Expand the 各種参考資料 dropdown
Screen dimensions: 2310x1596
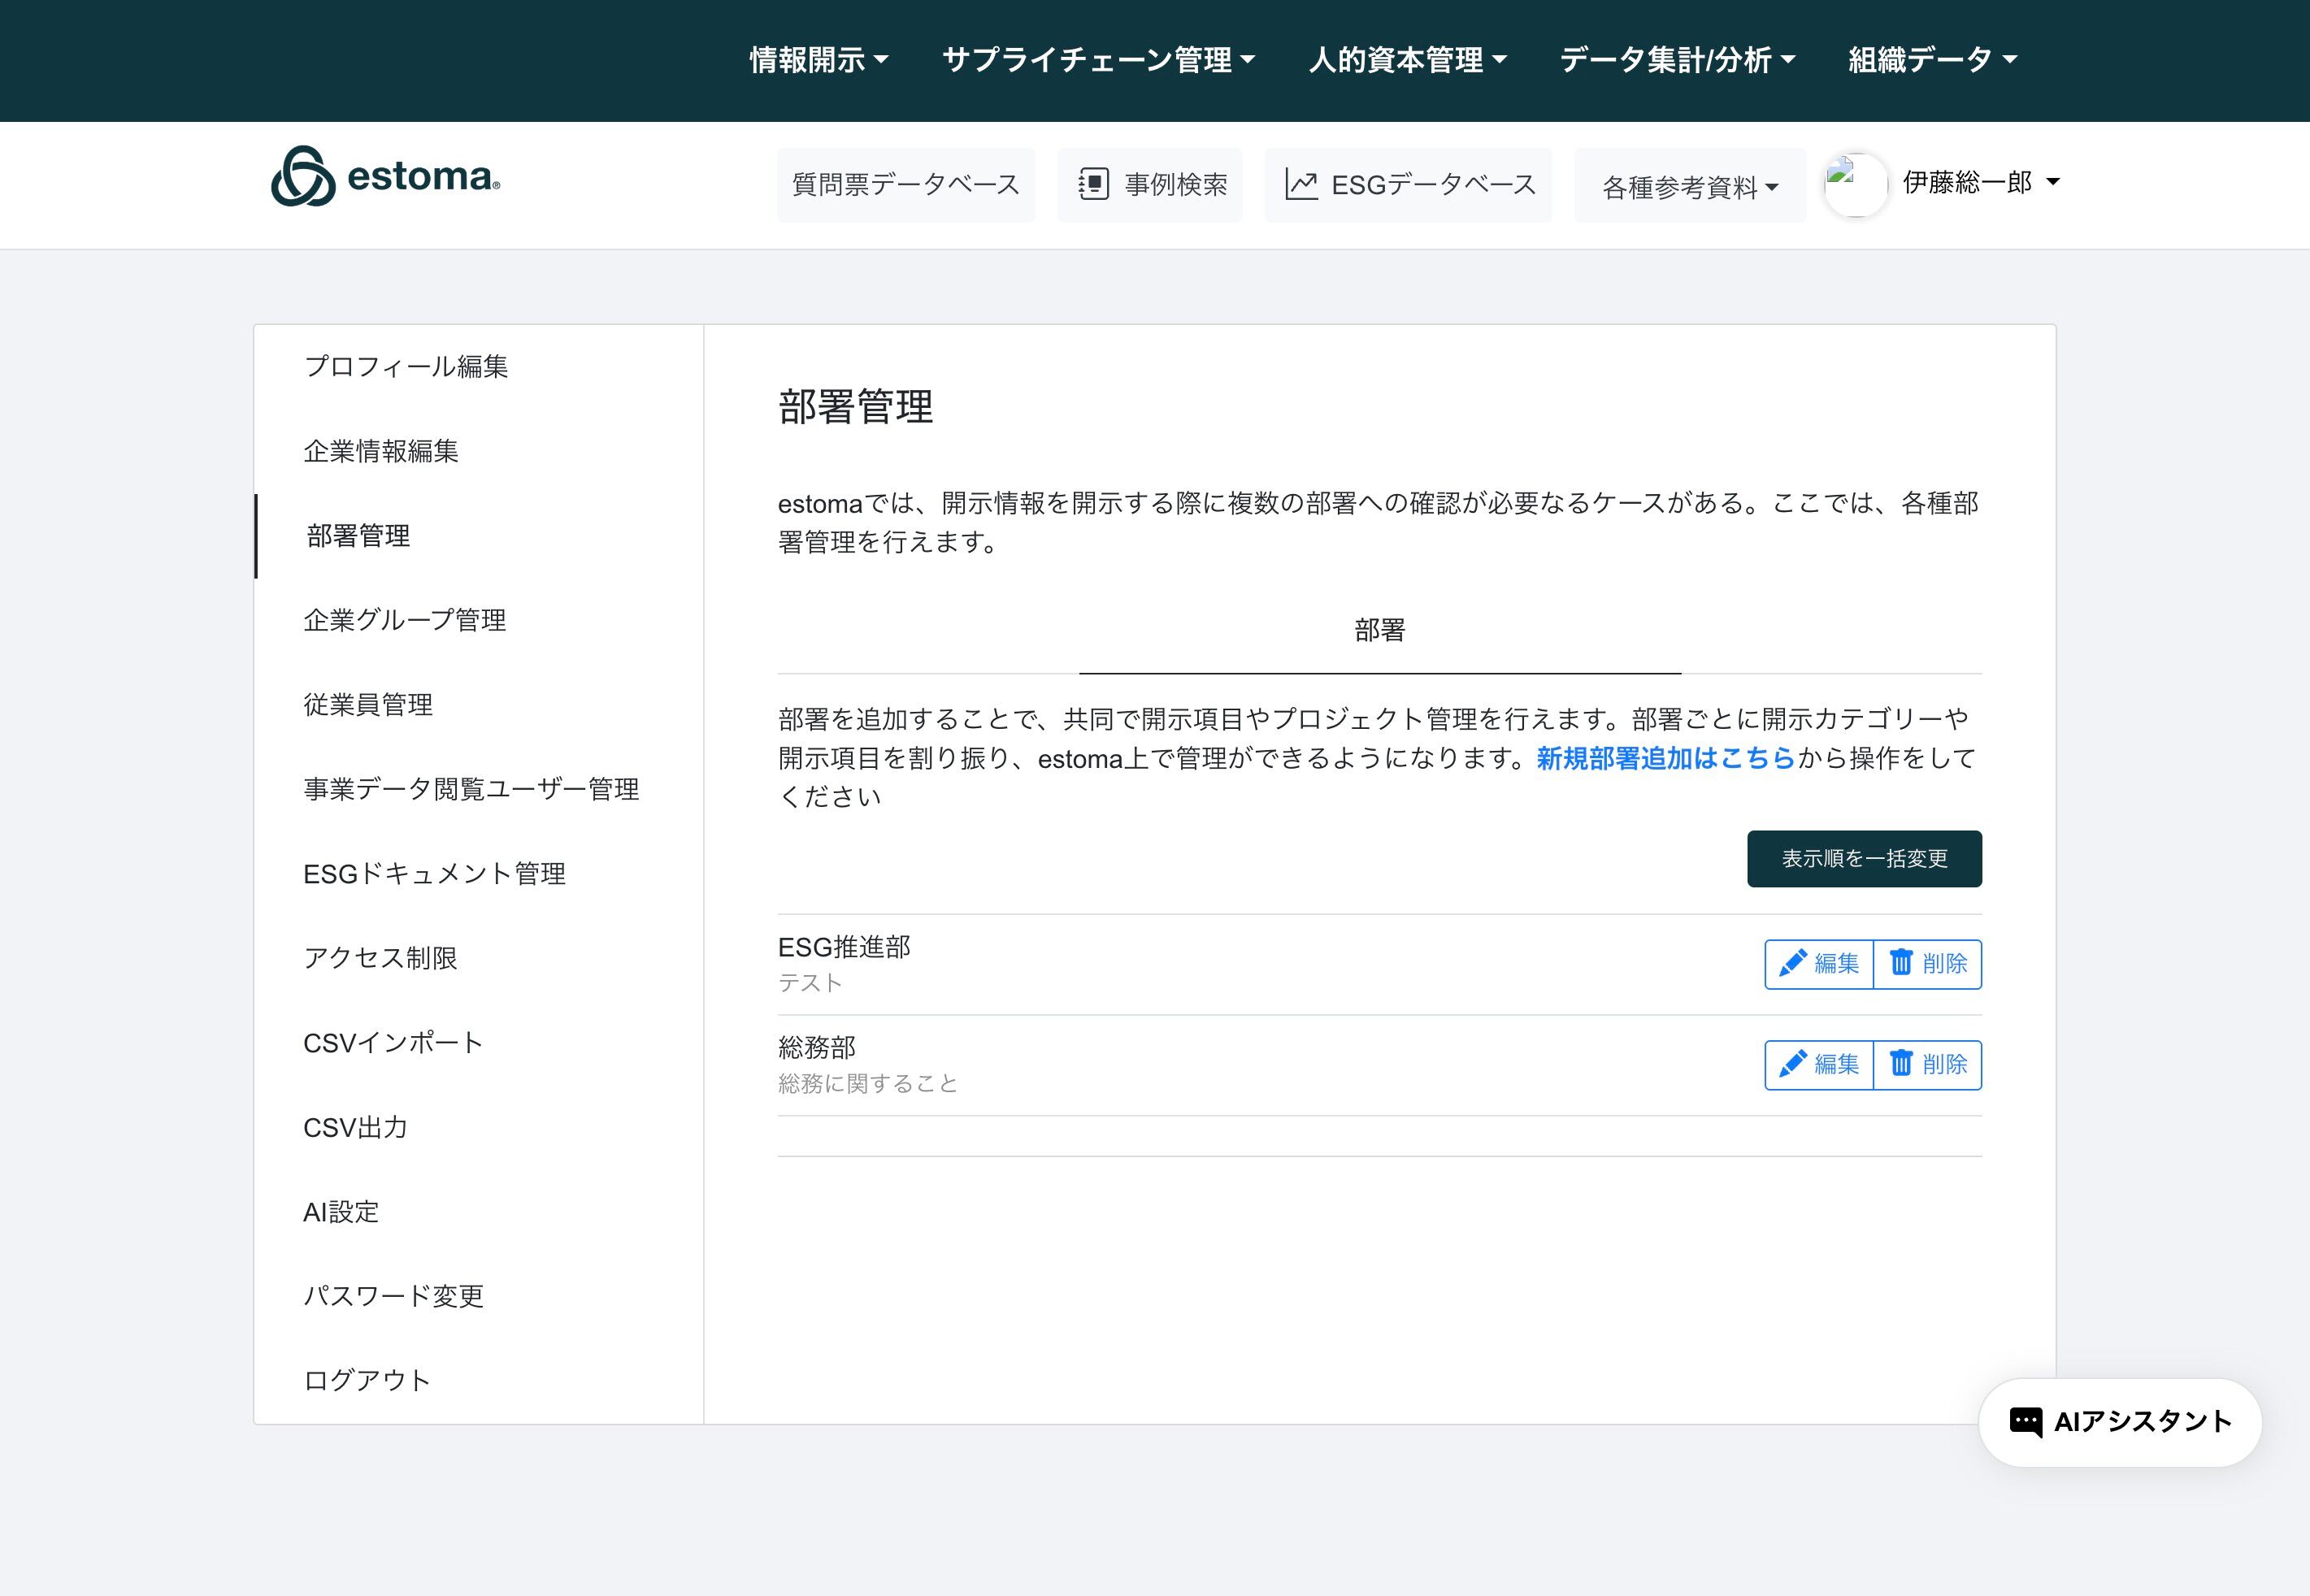point(1689,187)
